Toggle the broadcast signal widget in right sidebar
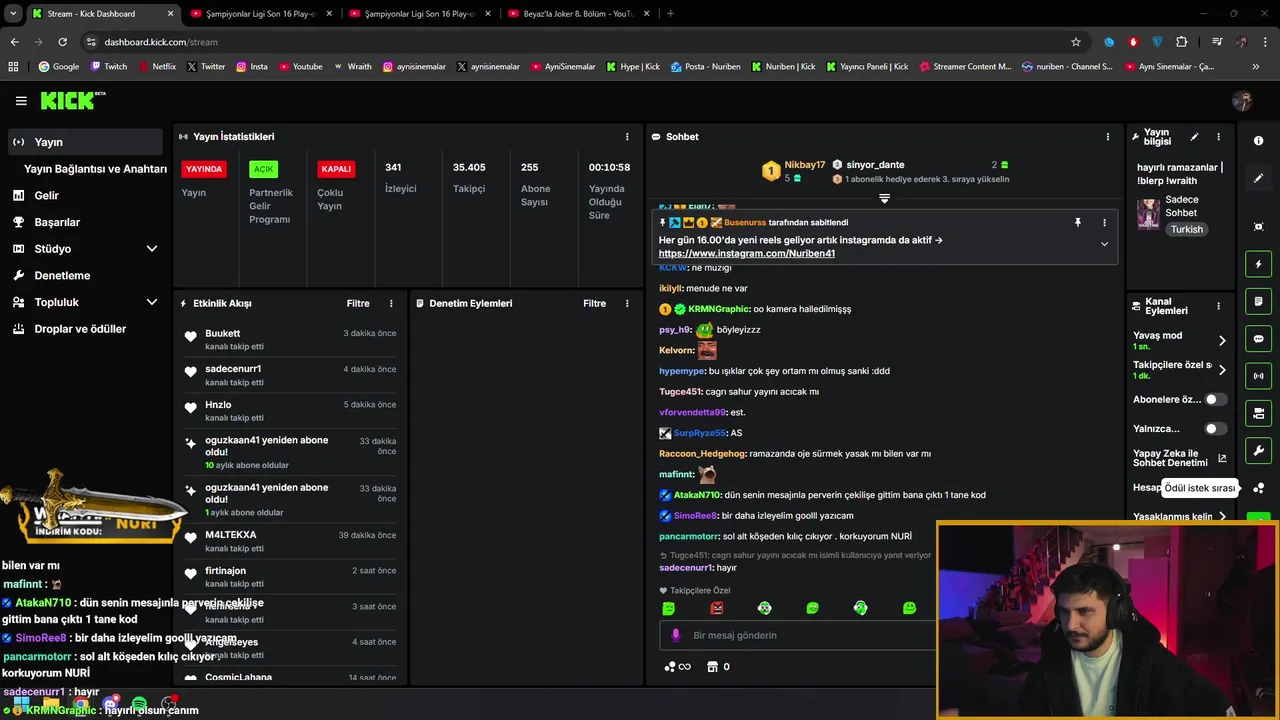This screenshot has height=720, width=1280. (x=1258, y=376)
